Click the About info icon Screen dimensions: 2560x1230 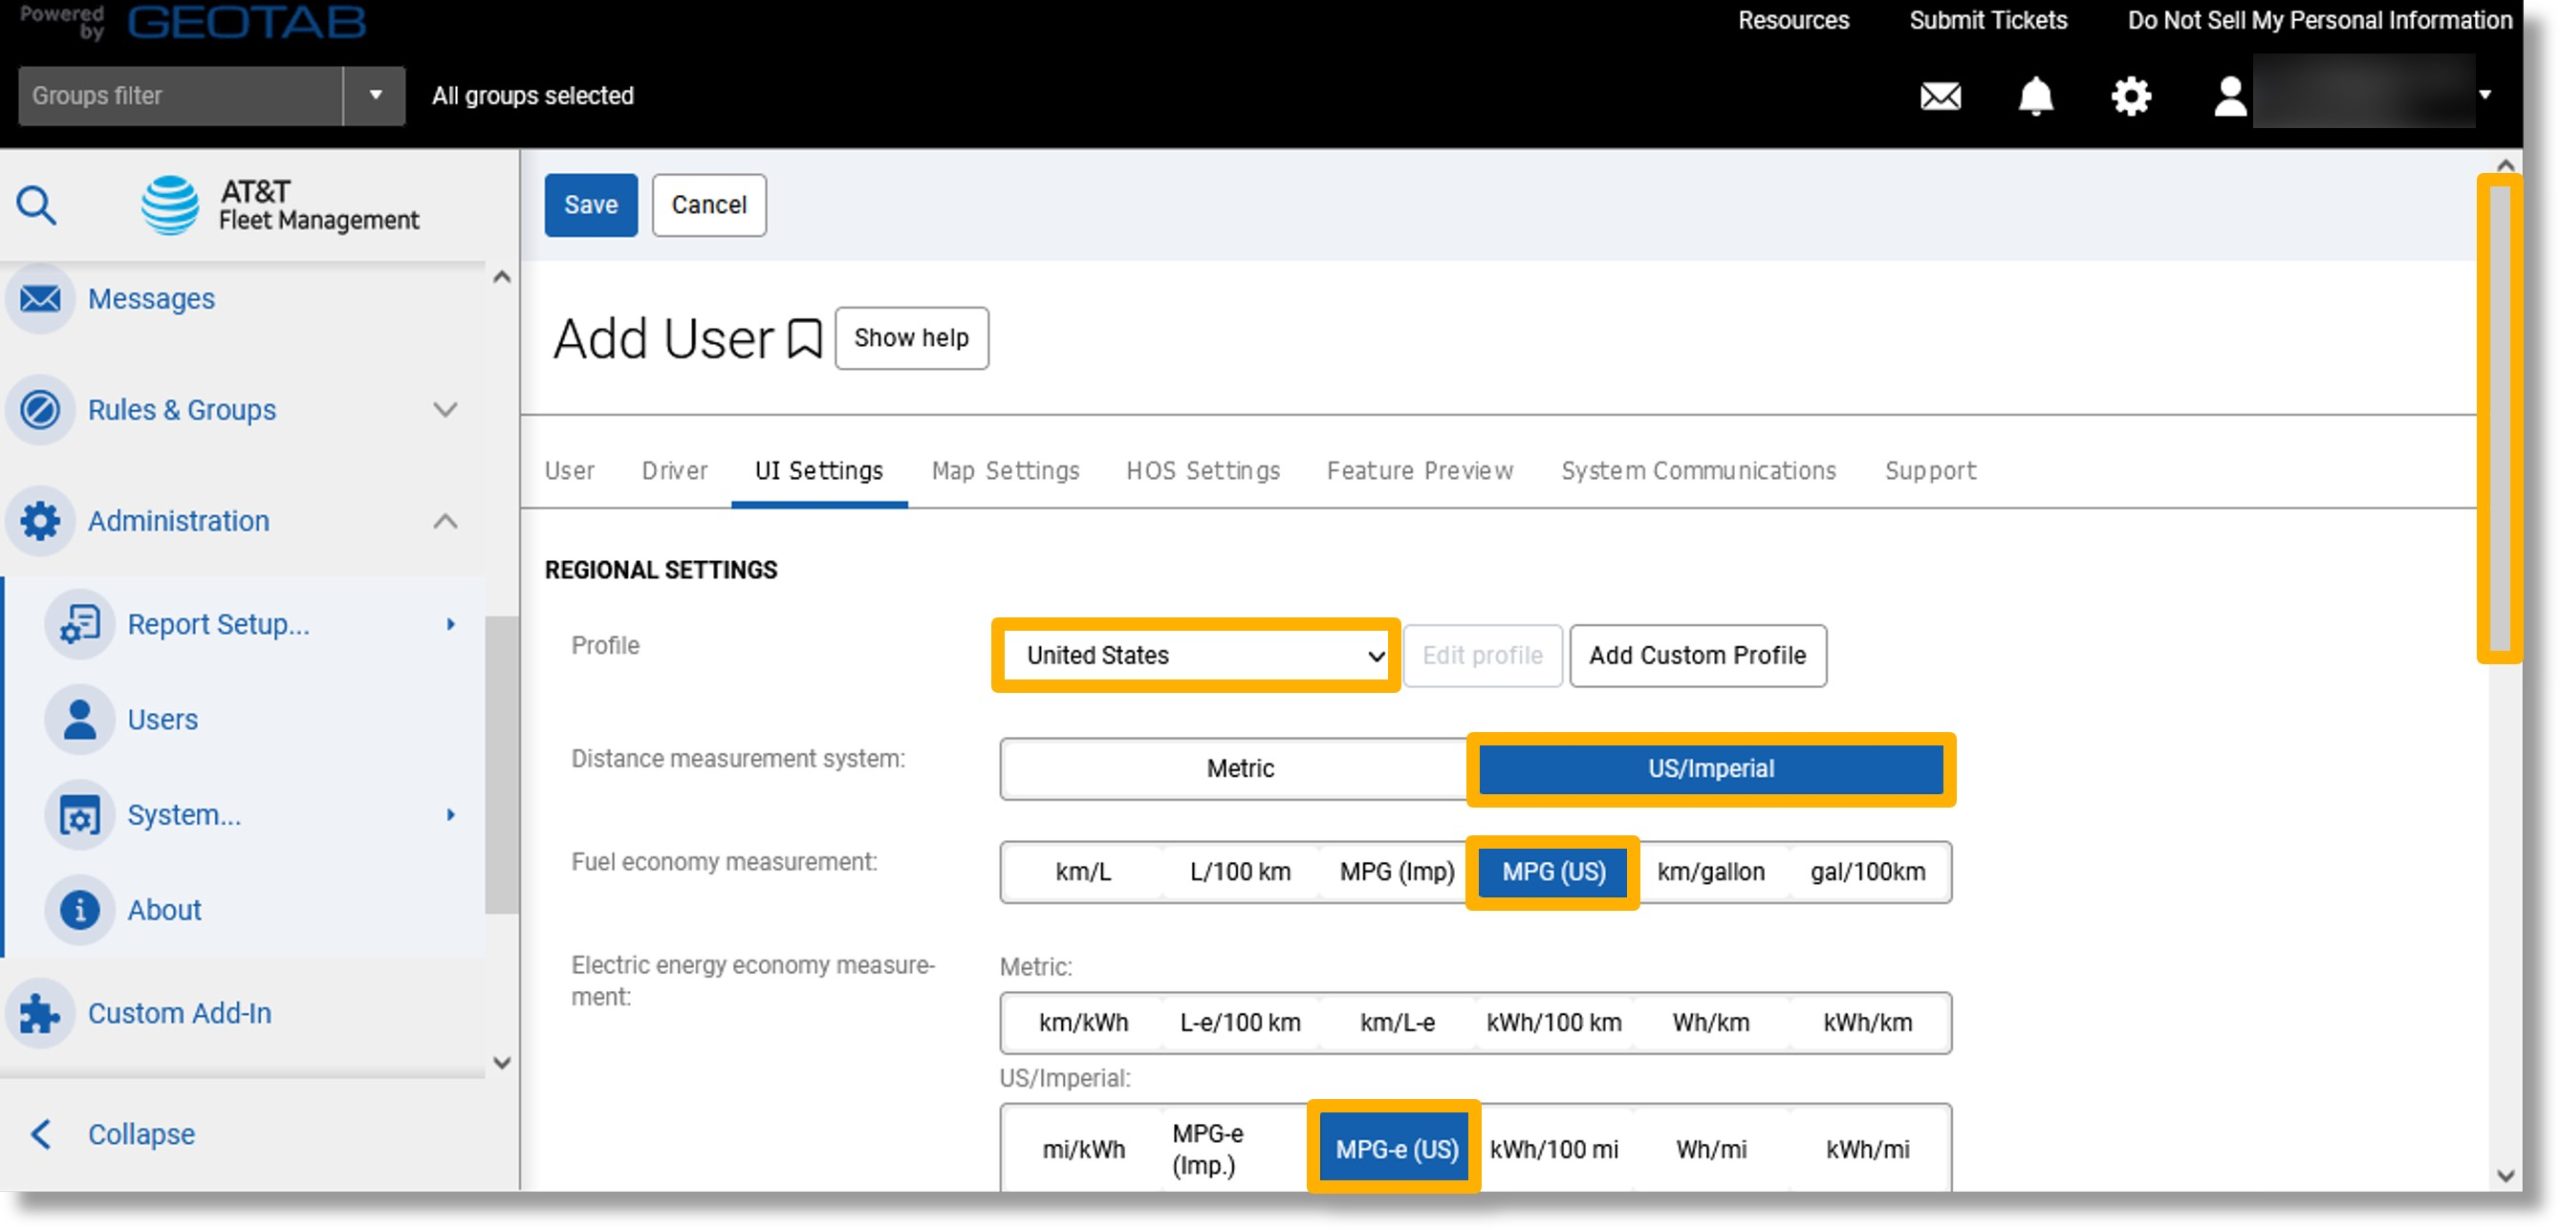[x=79, y=910]
